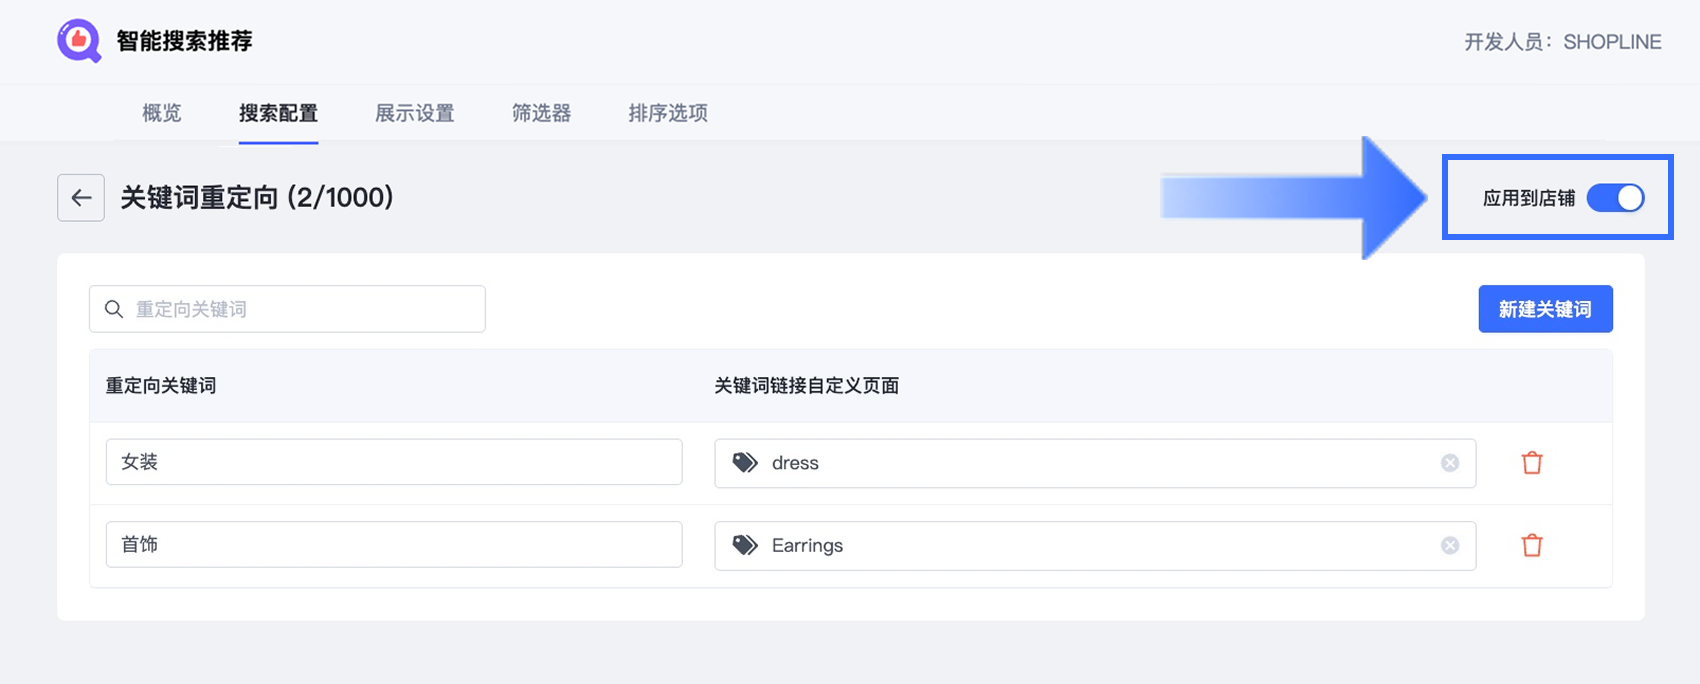Click the 女装 keyword input field
Viewport: 1700px width, 684px height.
coord(394,462)
